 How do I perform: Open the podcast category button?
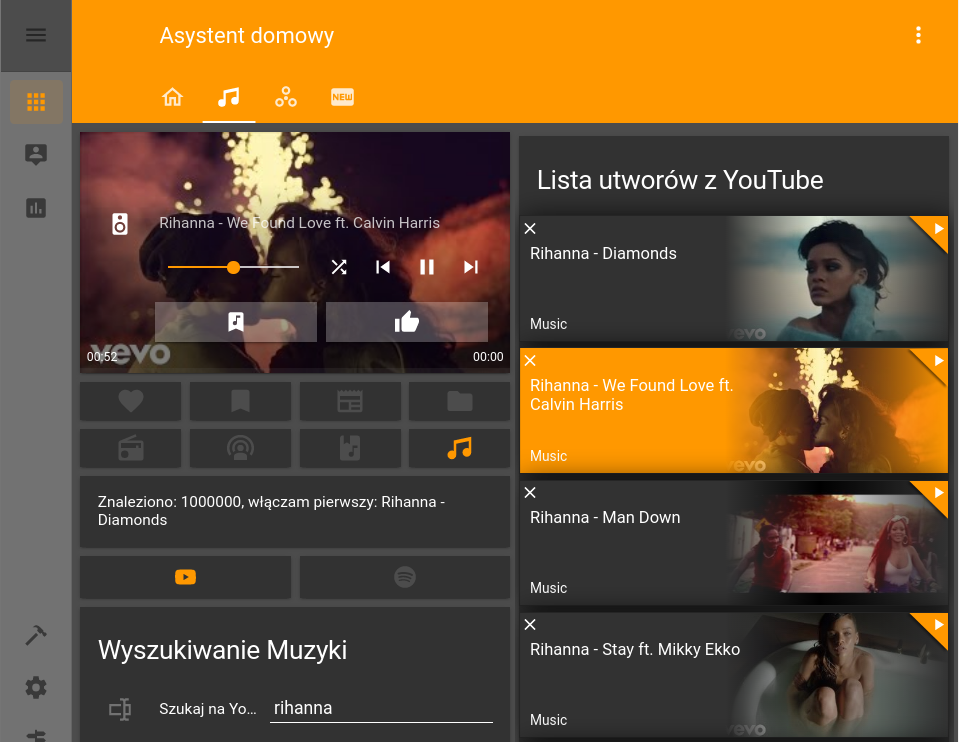pyautogui.click(x=240, y=448)
